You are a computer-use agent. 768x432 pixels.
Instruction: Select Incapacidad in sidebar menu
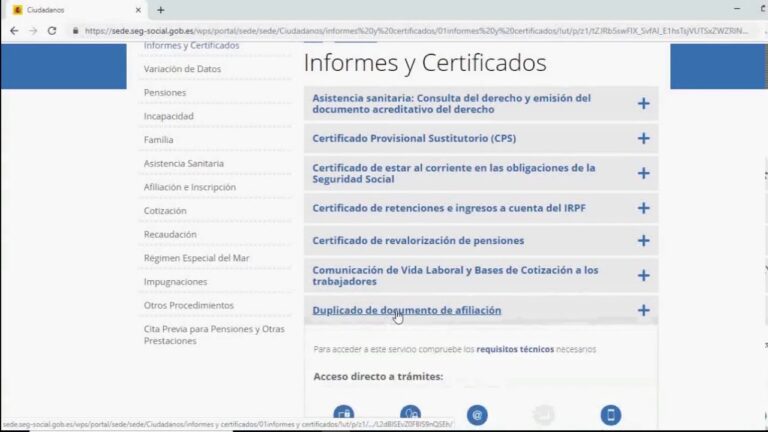(168, 116)
